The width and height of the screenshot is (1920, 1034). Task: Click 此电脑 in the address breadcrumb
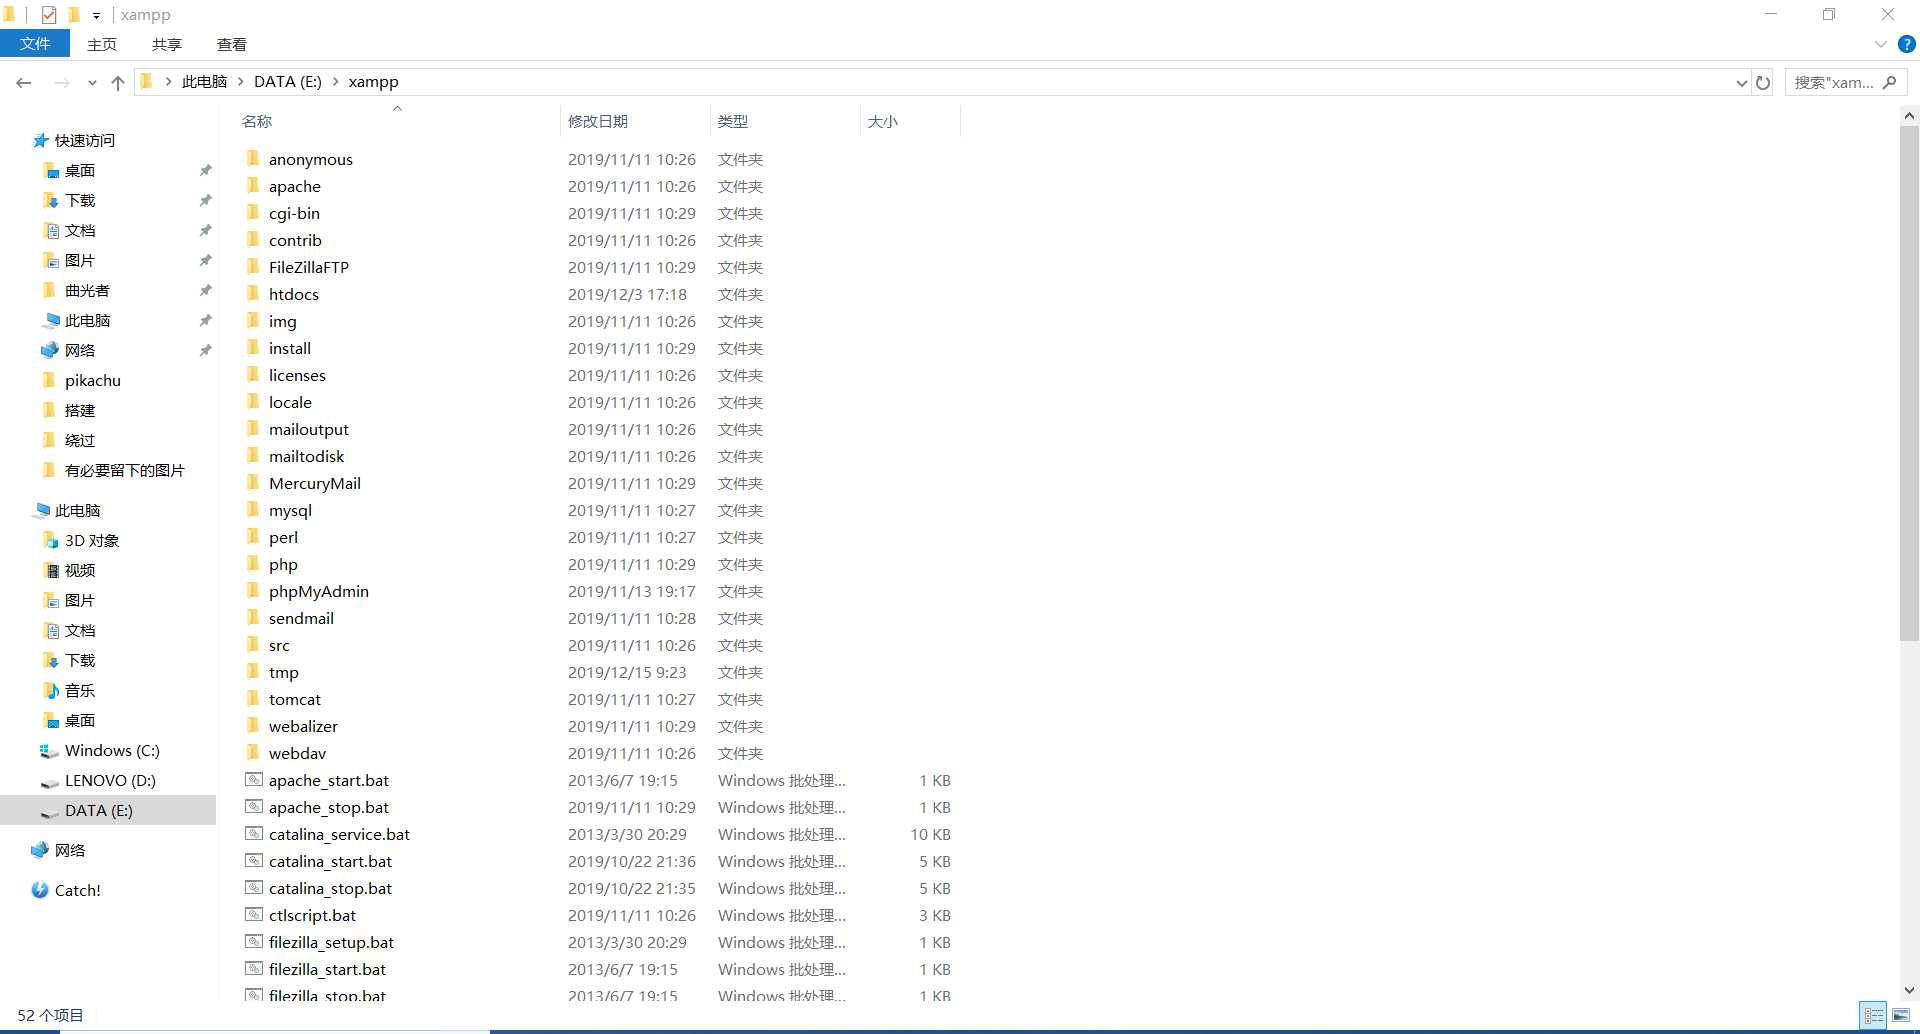(204, 82)
